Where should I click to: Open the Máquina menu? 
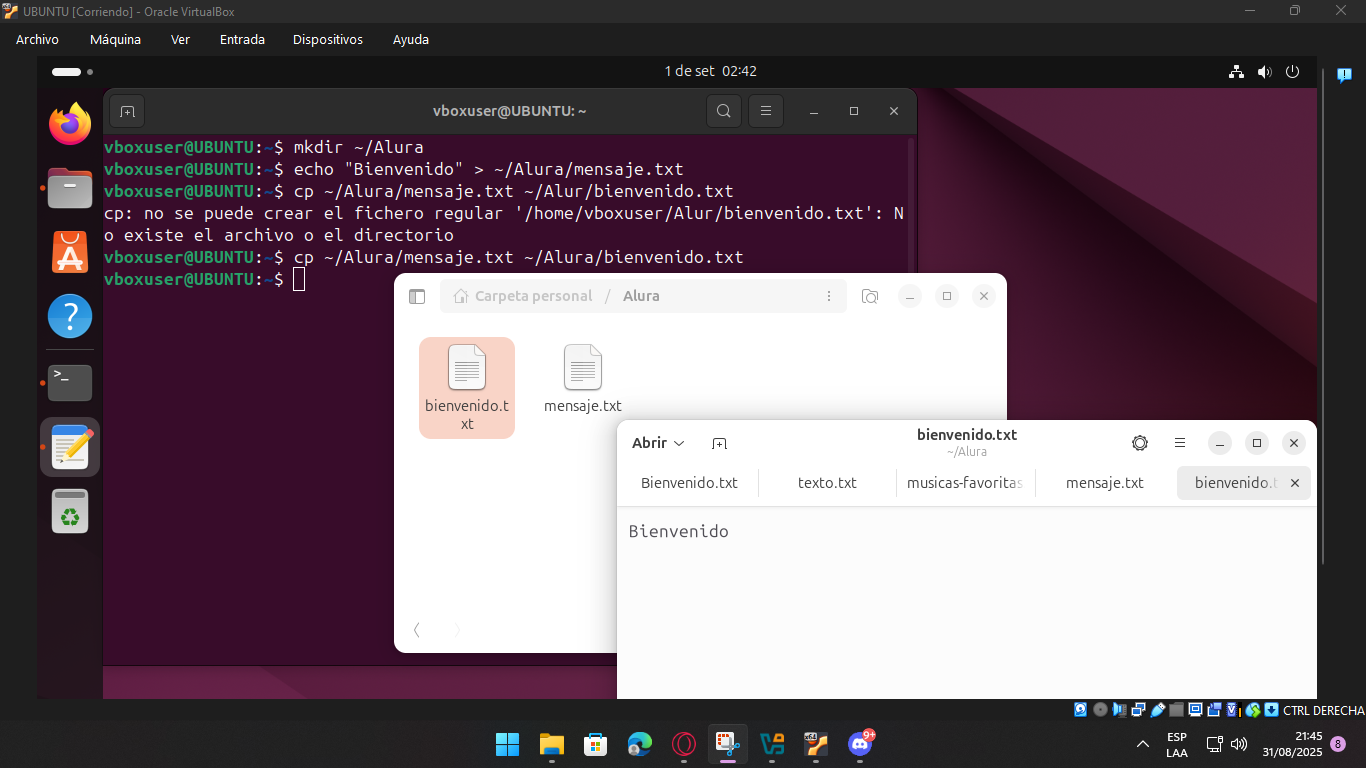click(x=115, y=40)
